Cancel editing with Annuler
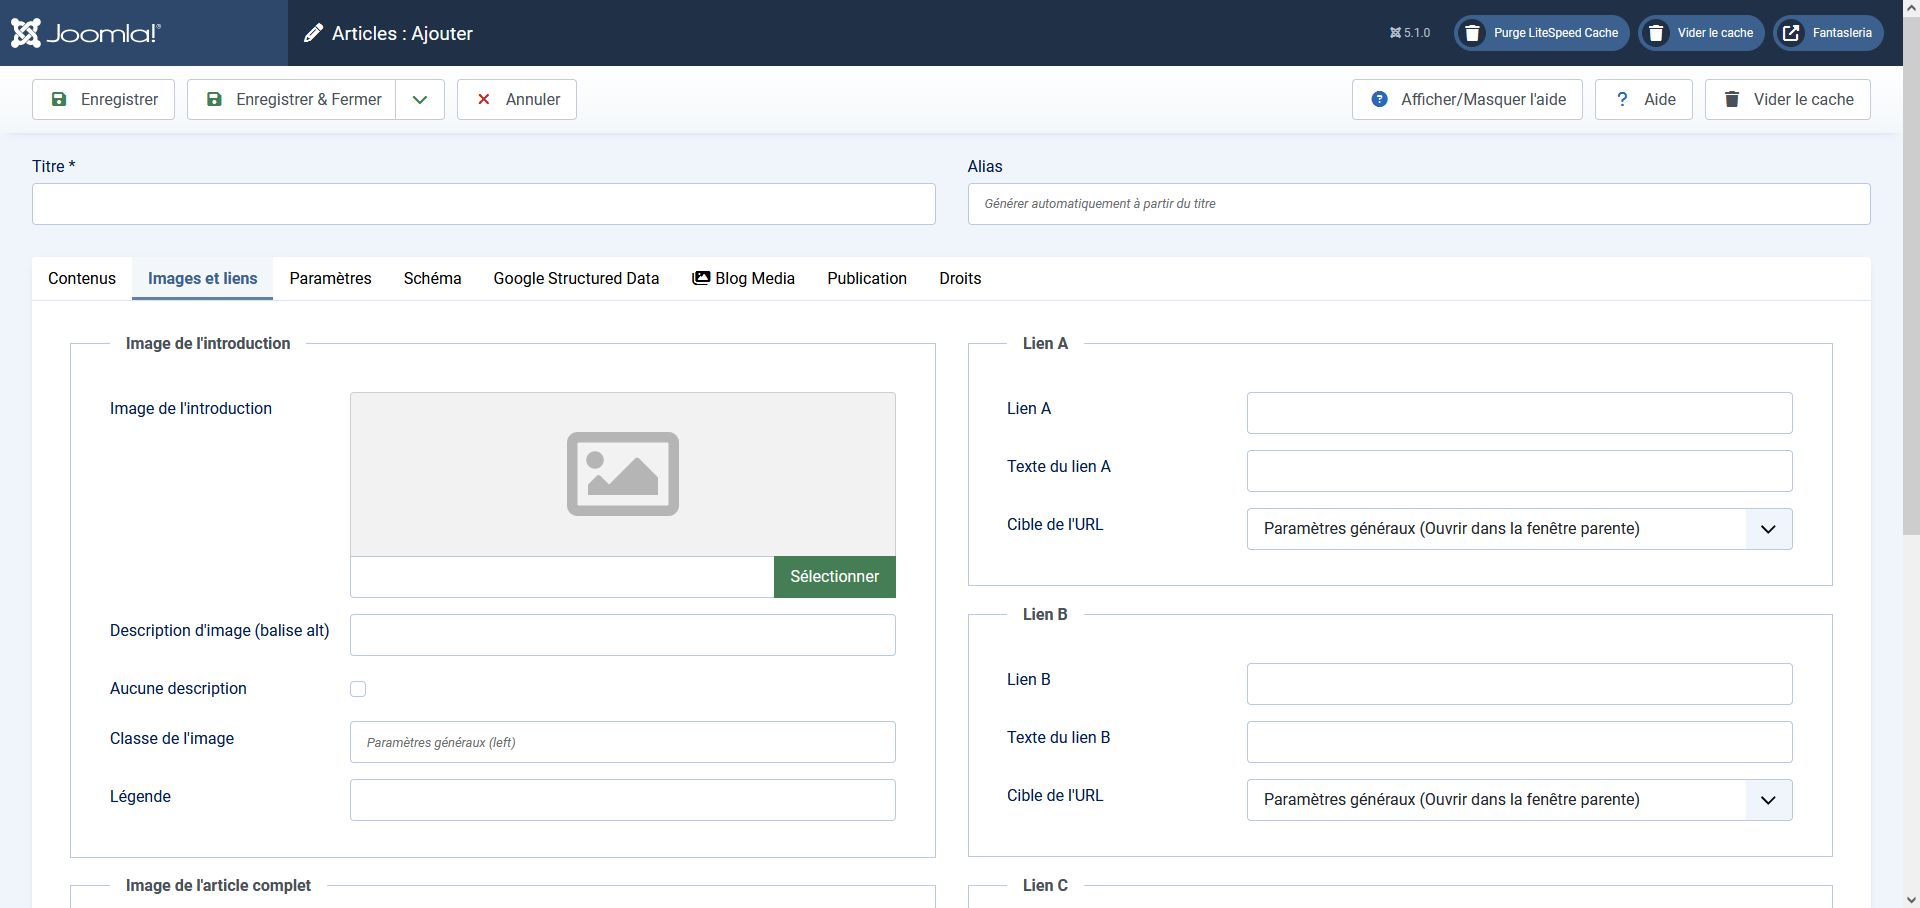 (x=517, y=100)
